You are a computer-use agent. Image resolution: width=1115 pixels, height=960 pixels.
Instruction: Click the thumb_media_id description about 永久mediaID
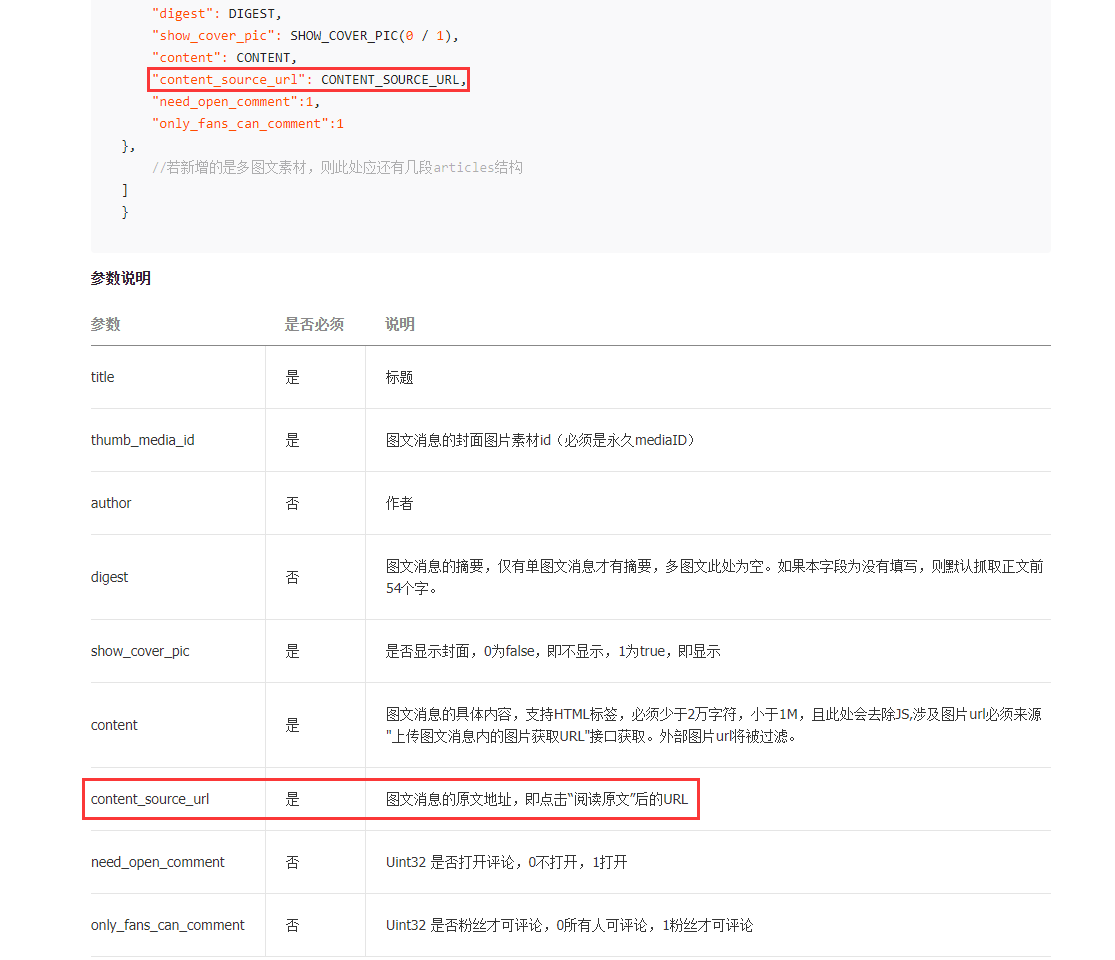pos(540,440)
